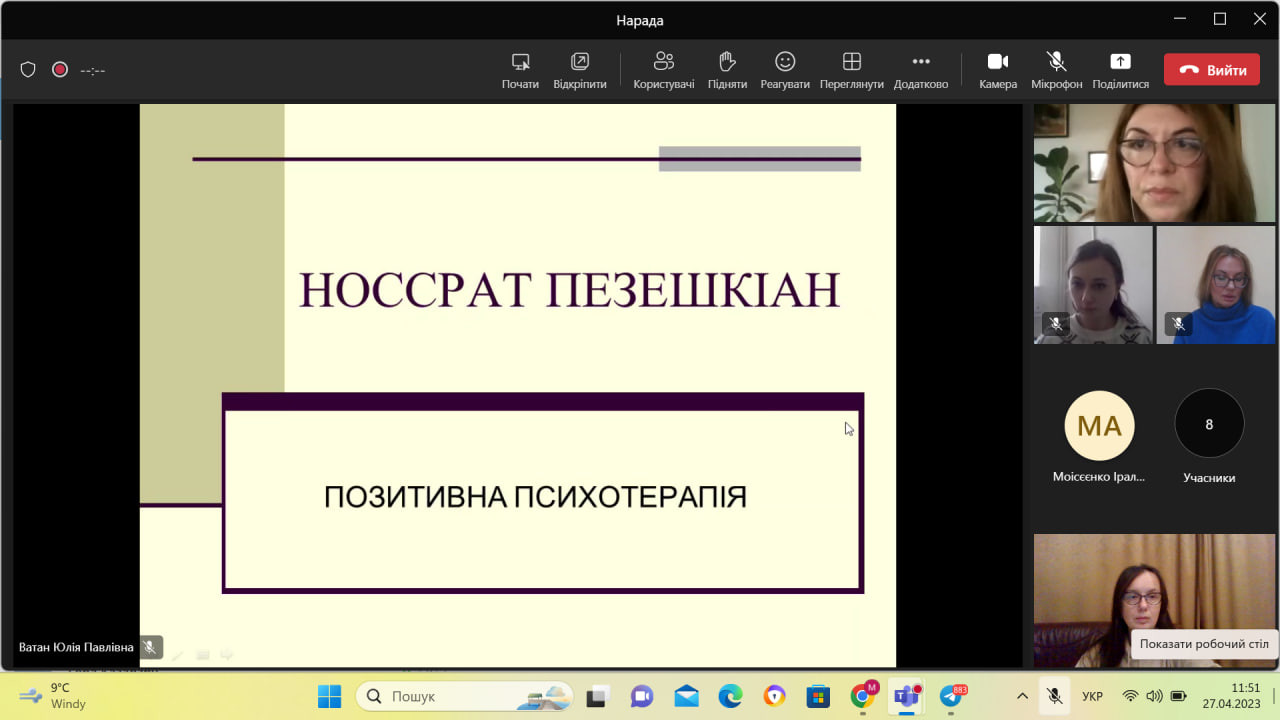Open the Windows Start menu

coord(329,696)
